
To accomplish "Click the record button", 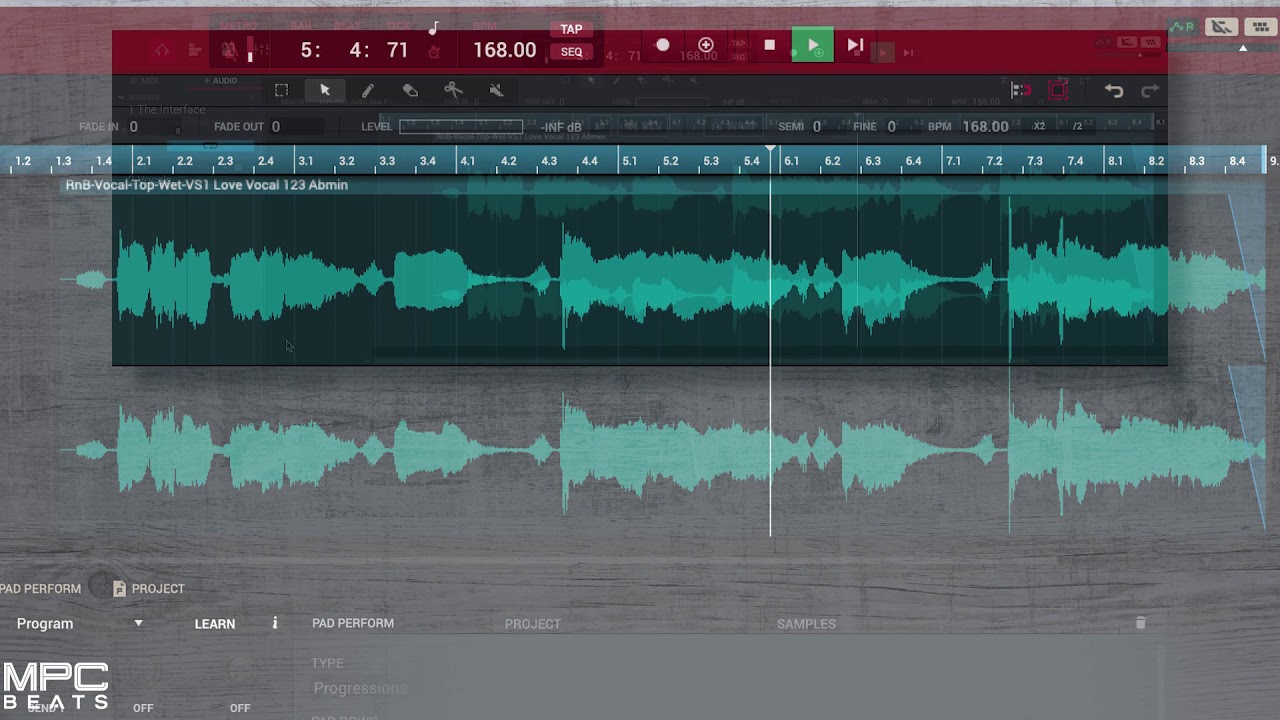I will tap(662, 45).
